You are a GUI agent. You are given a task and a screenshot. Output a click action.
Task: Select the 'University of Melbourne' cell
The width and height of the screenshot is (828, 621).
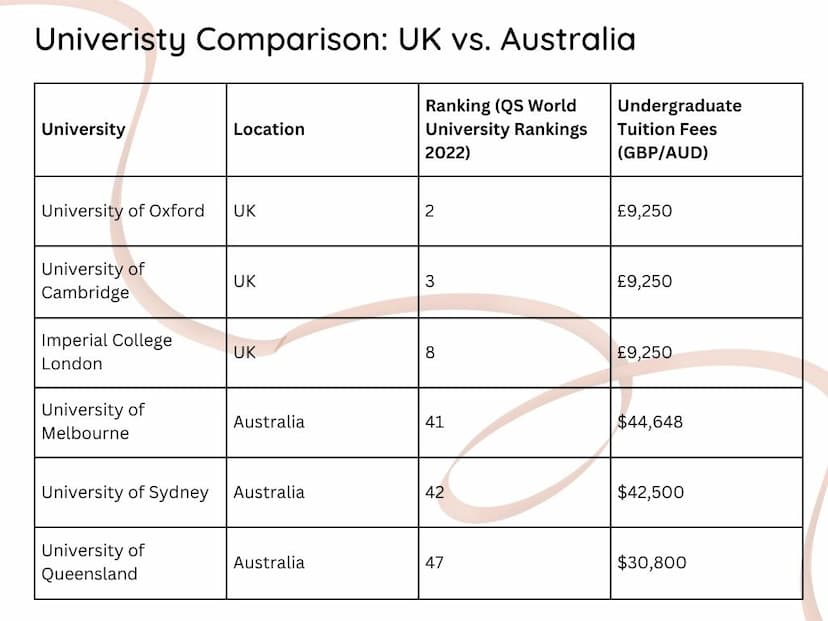(x=130, y=422)
